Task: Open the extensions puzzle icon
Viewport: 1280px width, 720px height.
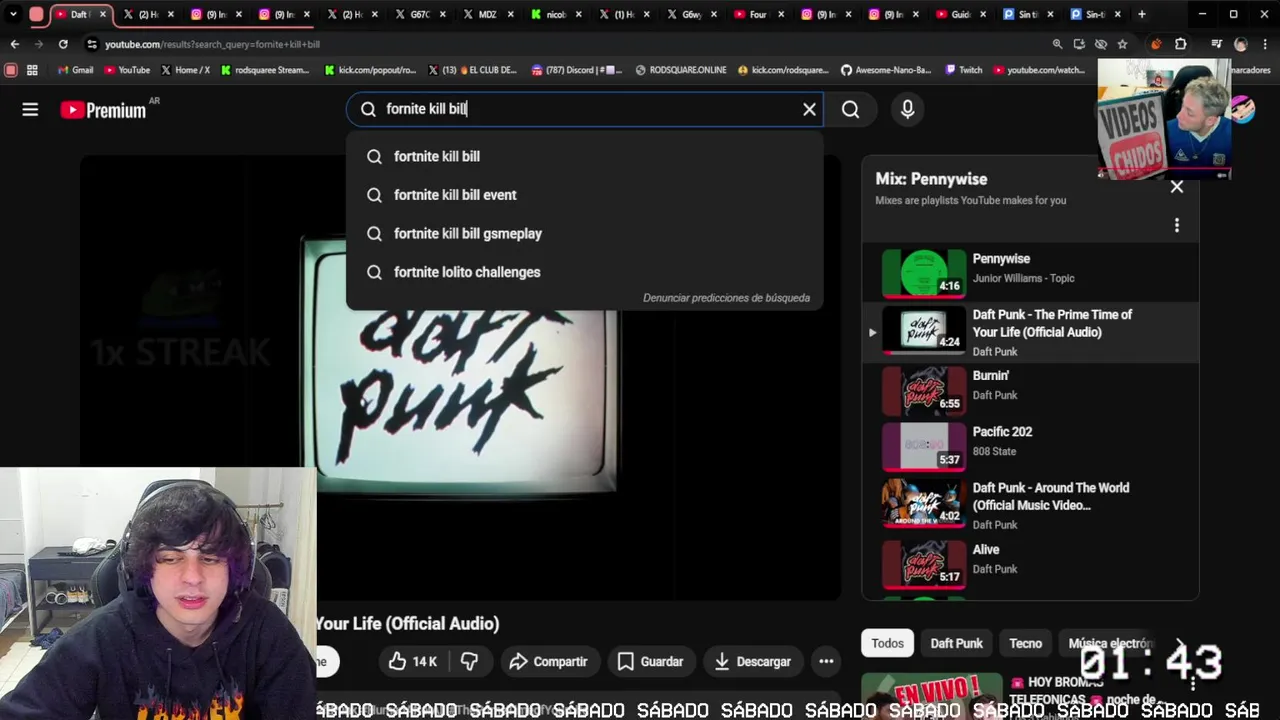Action: click(1180, 44)
